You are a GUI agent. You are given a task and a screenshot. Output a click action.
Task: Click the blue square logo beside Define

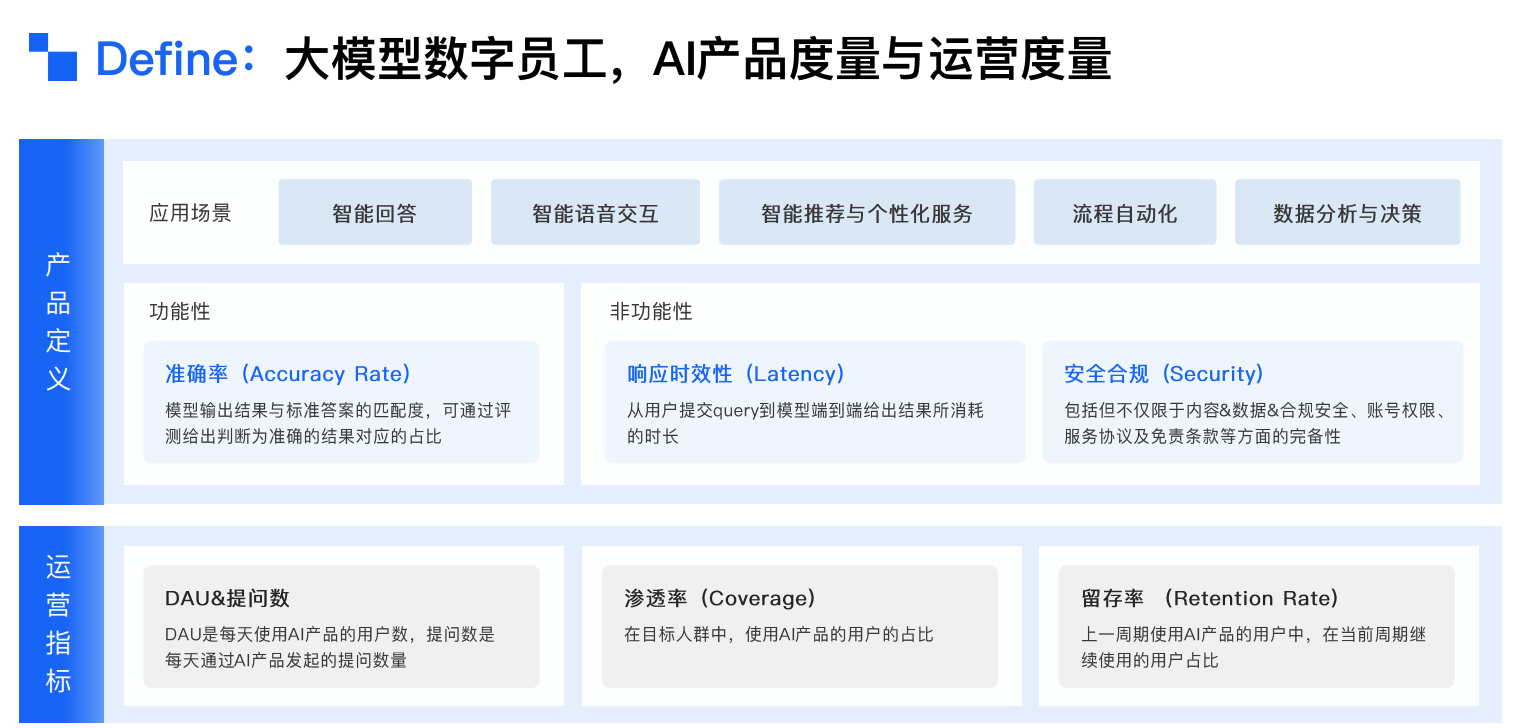point(53,57)
